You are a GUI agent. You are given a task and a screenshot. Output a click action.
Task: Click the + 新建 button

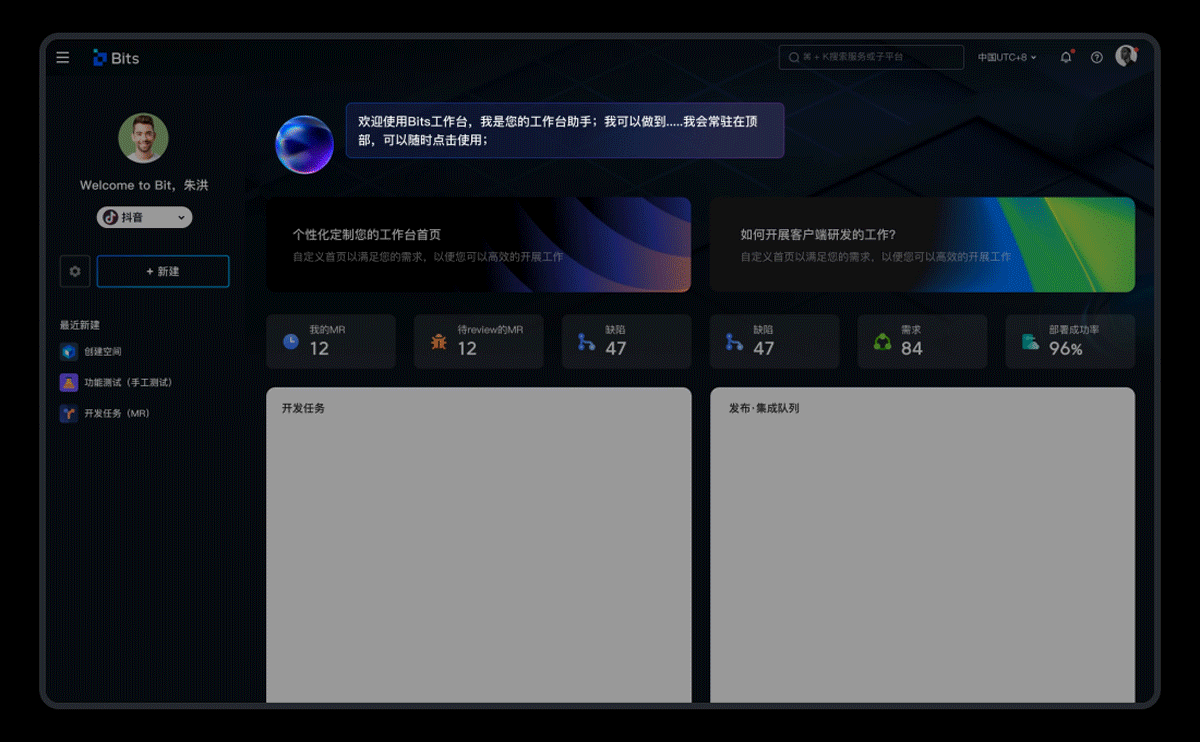point(163,271)
